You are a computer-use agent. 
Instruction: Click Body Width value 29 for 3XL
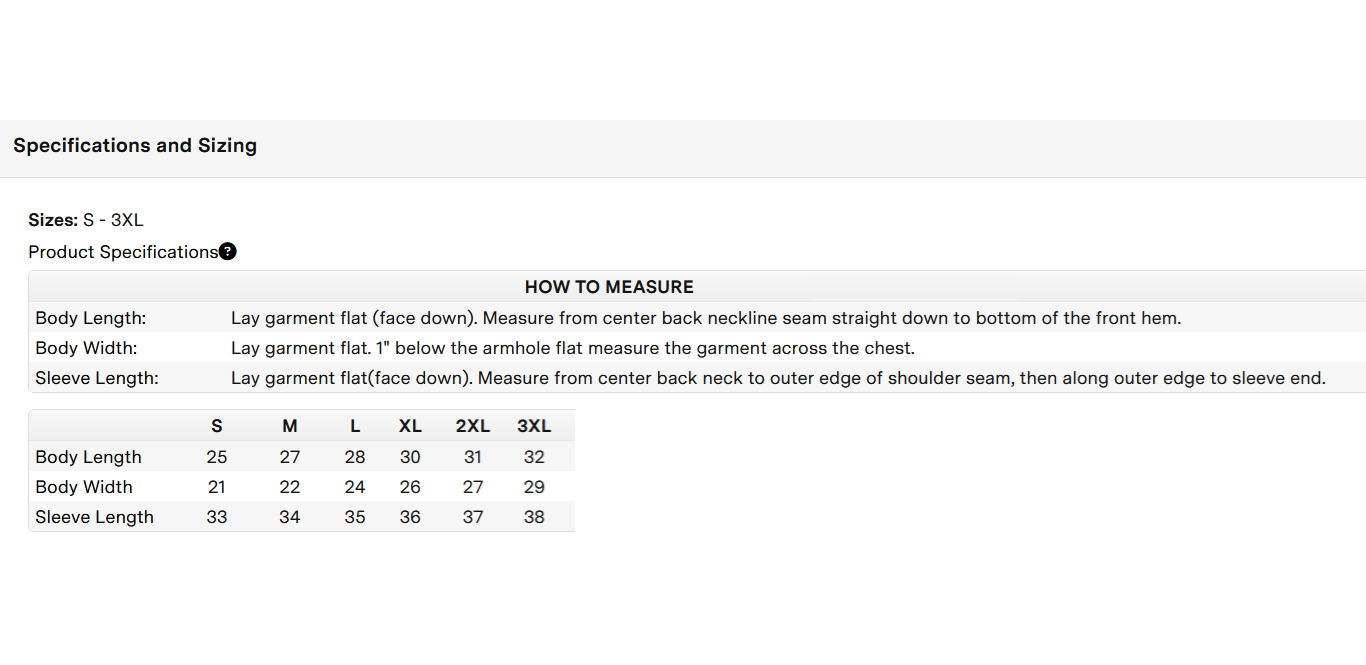pyautogui.click(x=534, y=487)
